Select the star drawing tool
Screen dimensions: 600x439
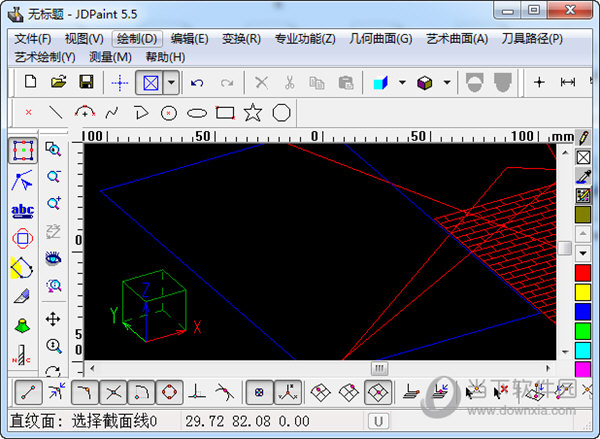[253, 113]
